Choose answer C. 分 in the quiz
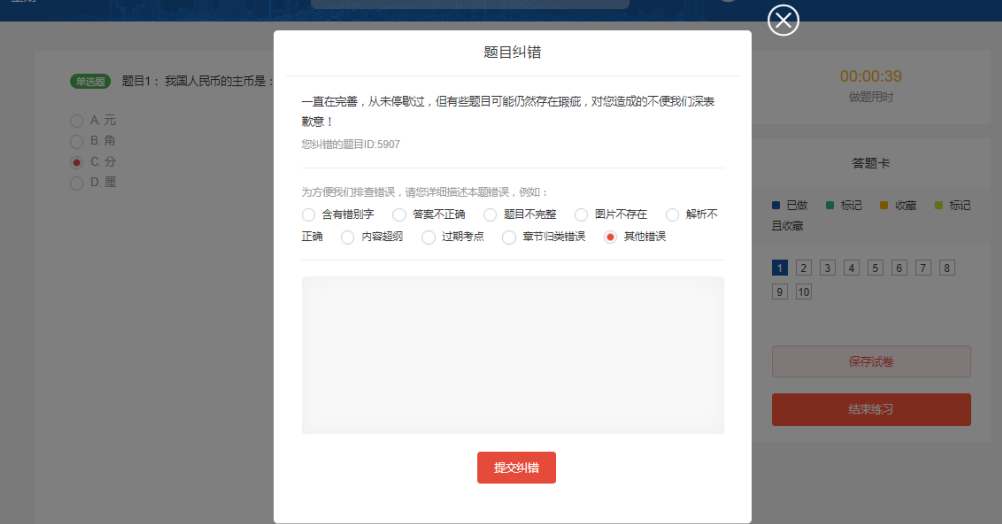The image size is (1002, 524). (x=77, y=162)
